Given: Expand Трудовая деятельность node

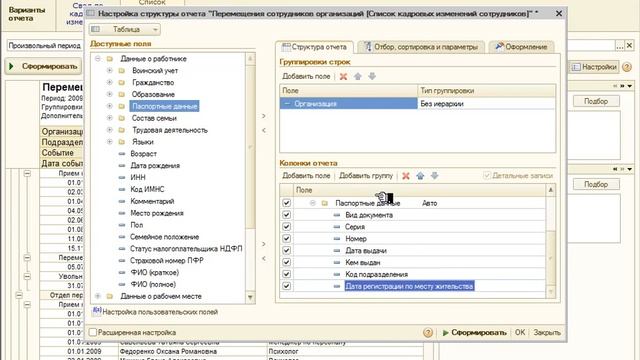Looking at the screenshot, I should click(x=109, y=130).
